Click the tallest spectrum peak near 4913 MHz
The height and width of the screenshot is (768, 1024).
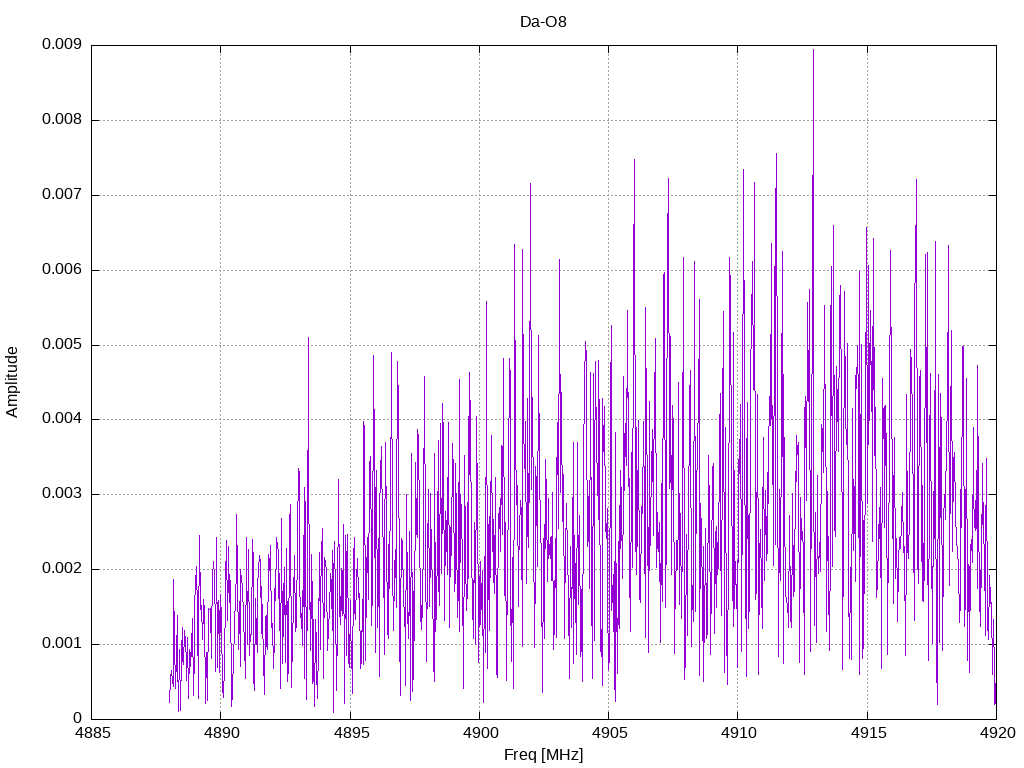pos(813,51)
